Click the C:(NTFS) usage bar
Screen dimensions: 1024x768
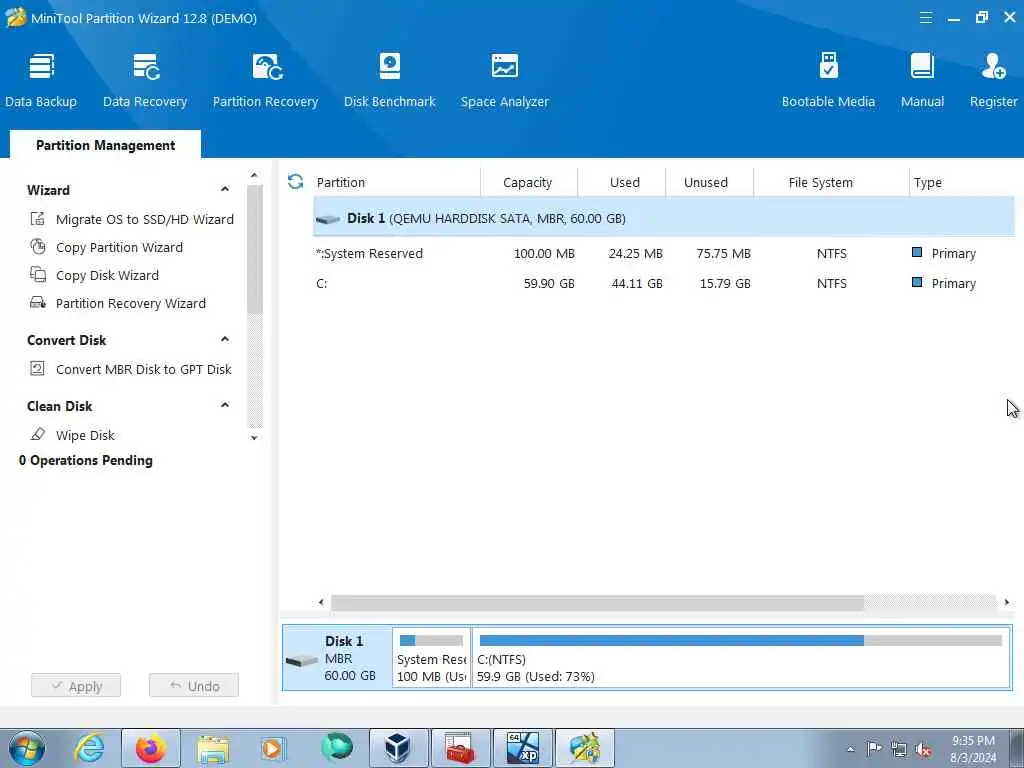pyautogui.click(x=741, y=641)
